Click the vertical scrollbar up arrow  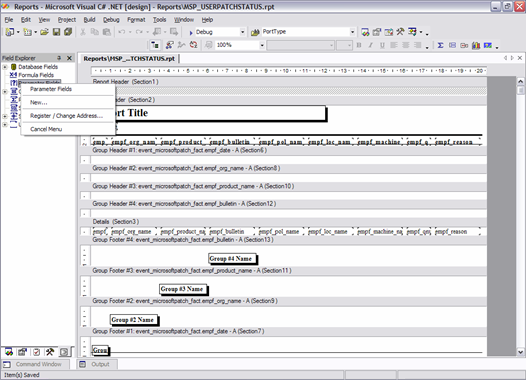tap(520, 81)
